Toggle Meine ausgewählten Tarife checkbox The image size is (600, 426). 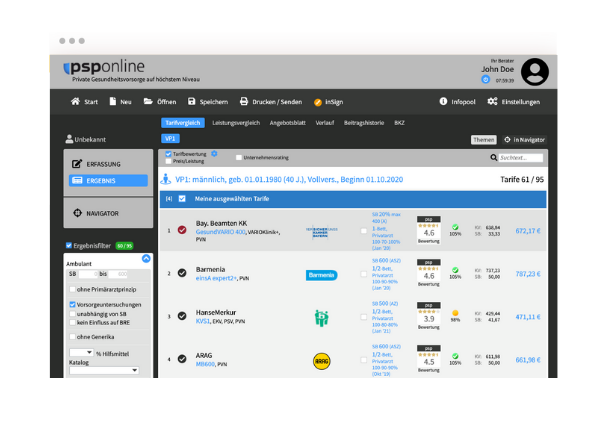click(x=182, y=198)
